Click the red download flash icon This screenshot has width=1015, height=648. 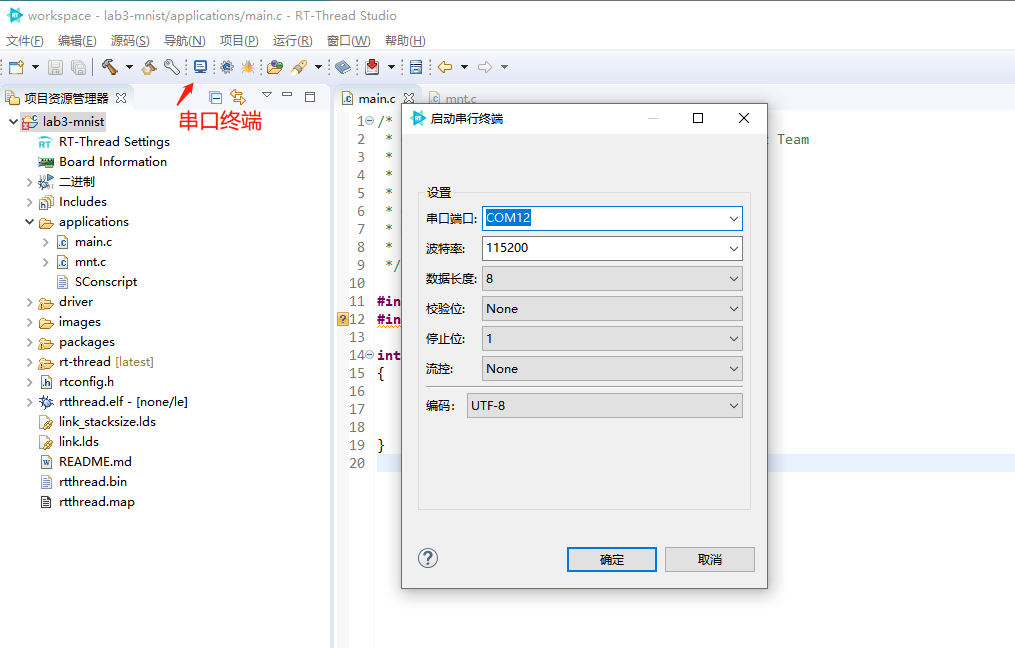pyautogui.click(x=372, y=66)
